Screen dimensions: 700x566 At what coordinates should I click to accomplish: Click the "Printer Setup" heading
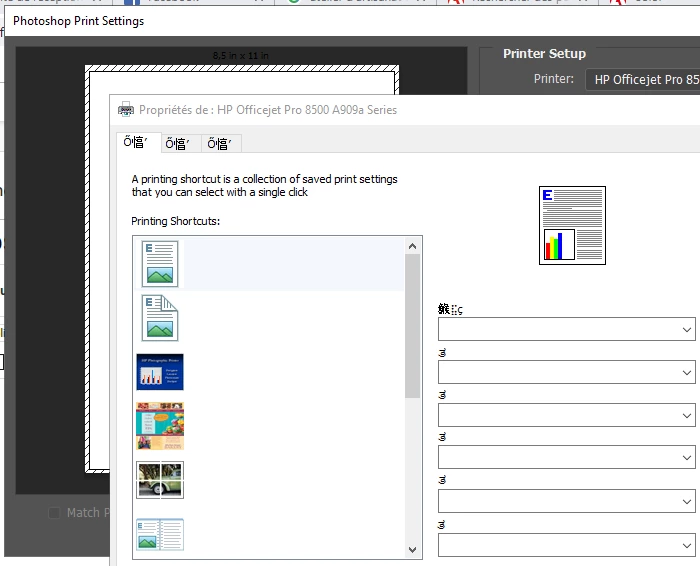(x=544, y=54)
